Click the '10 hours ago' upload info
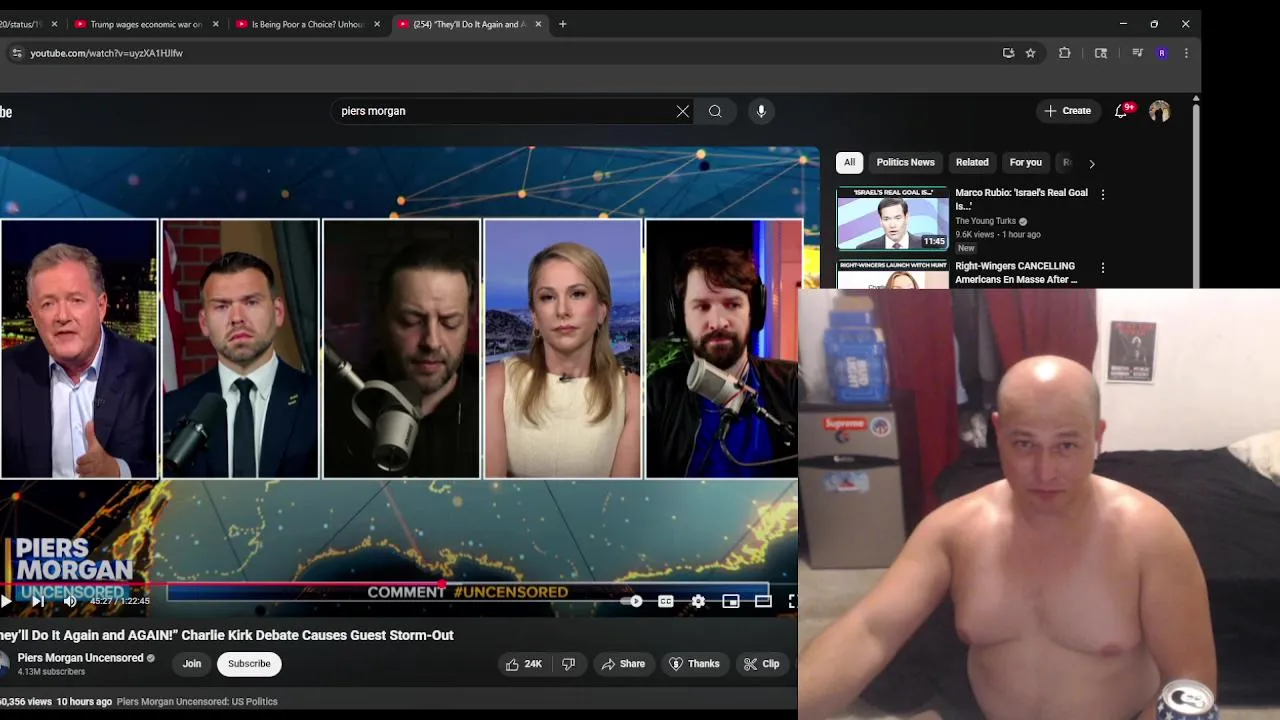 point(84,701)
